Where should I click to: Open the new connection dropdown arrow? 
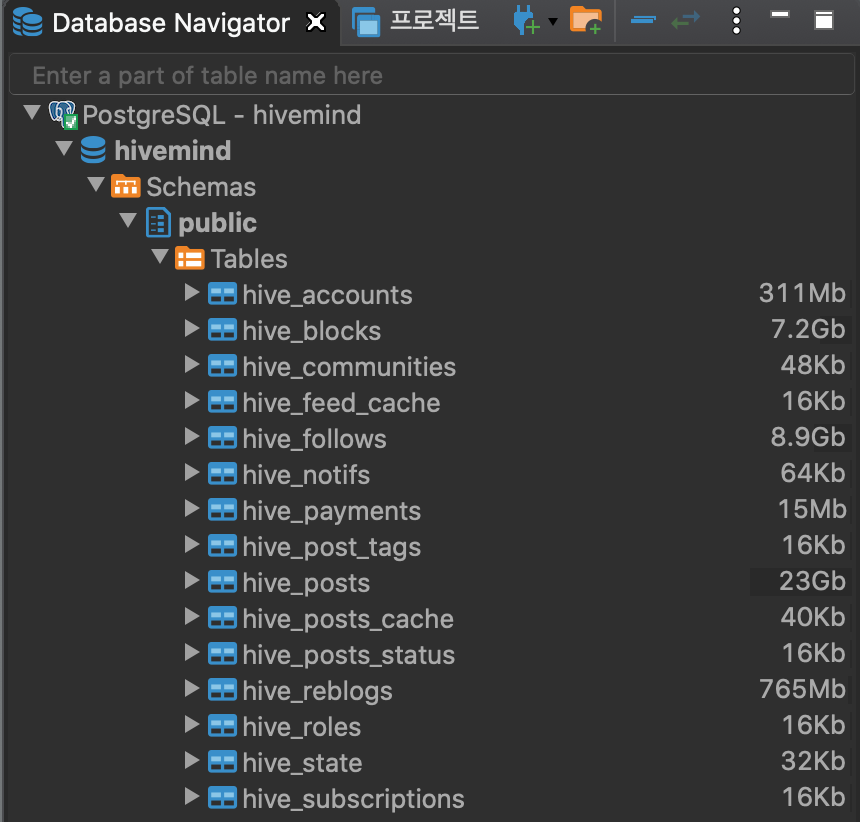tap(553, 22)
